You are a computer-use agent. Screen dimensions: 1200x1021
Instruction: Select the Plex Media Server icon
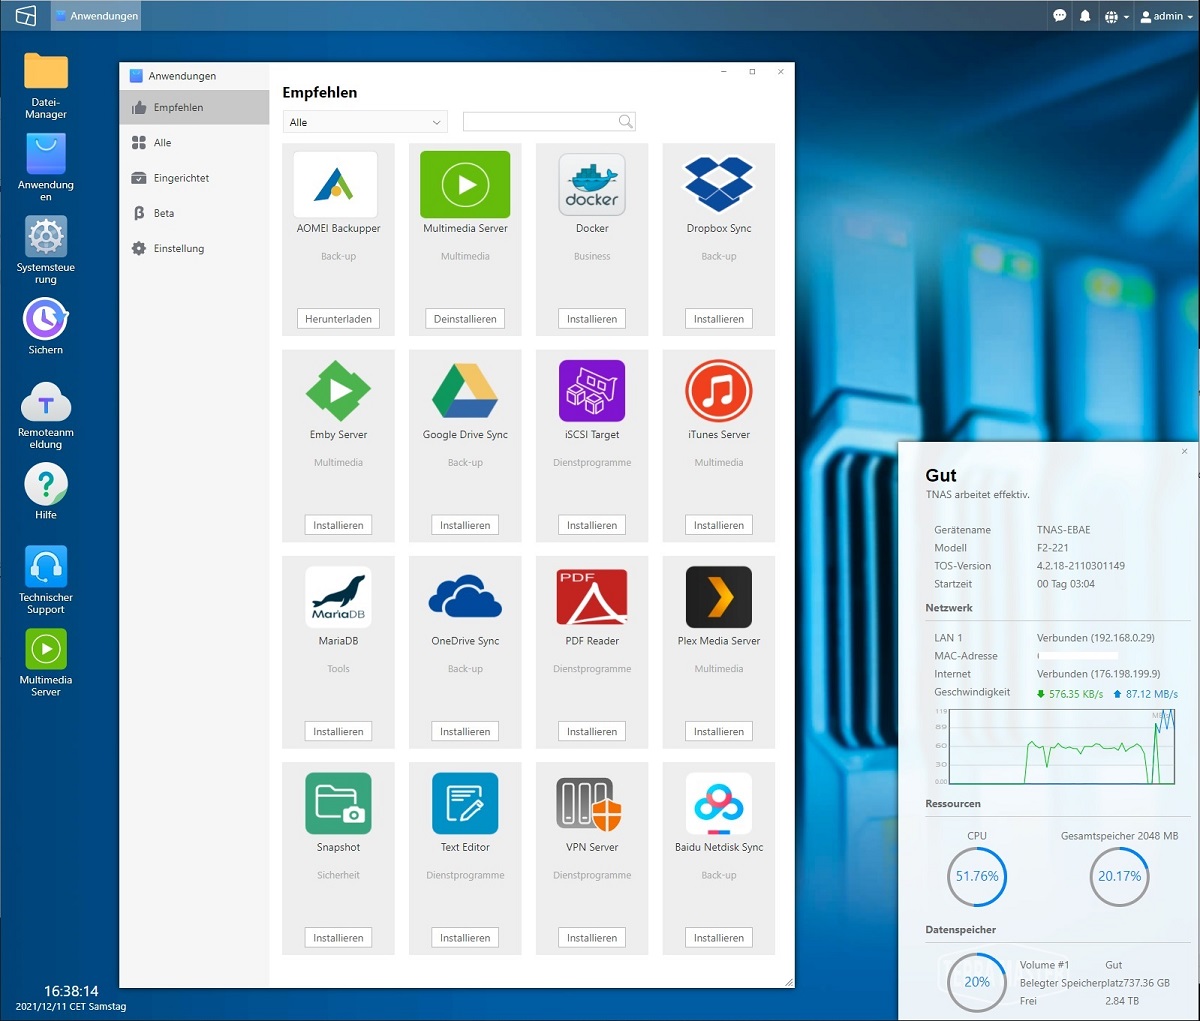719,597
